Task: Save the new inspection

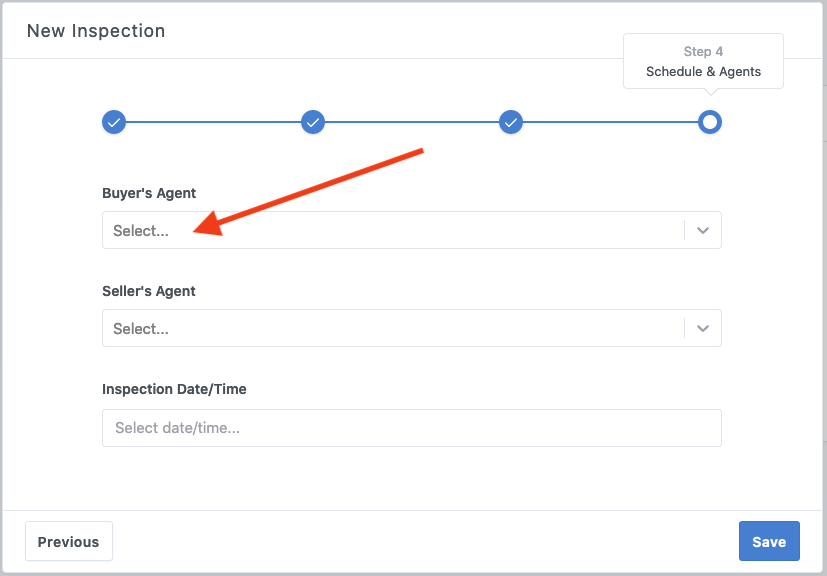Action: coord(769,541)
